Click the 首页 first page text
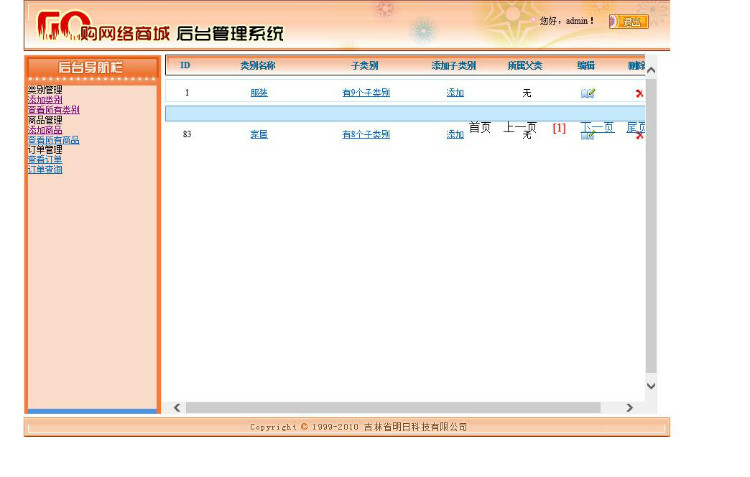 coord(480,127)
